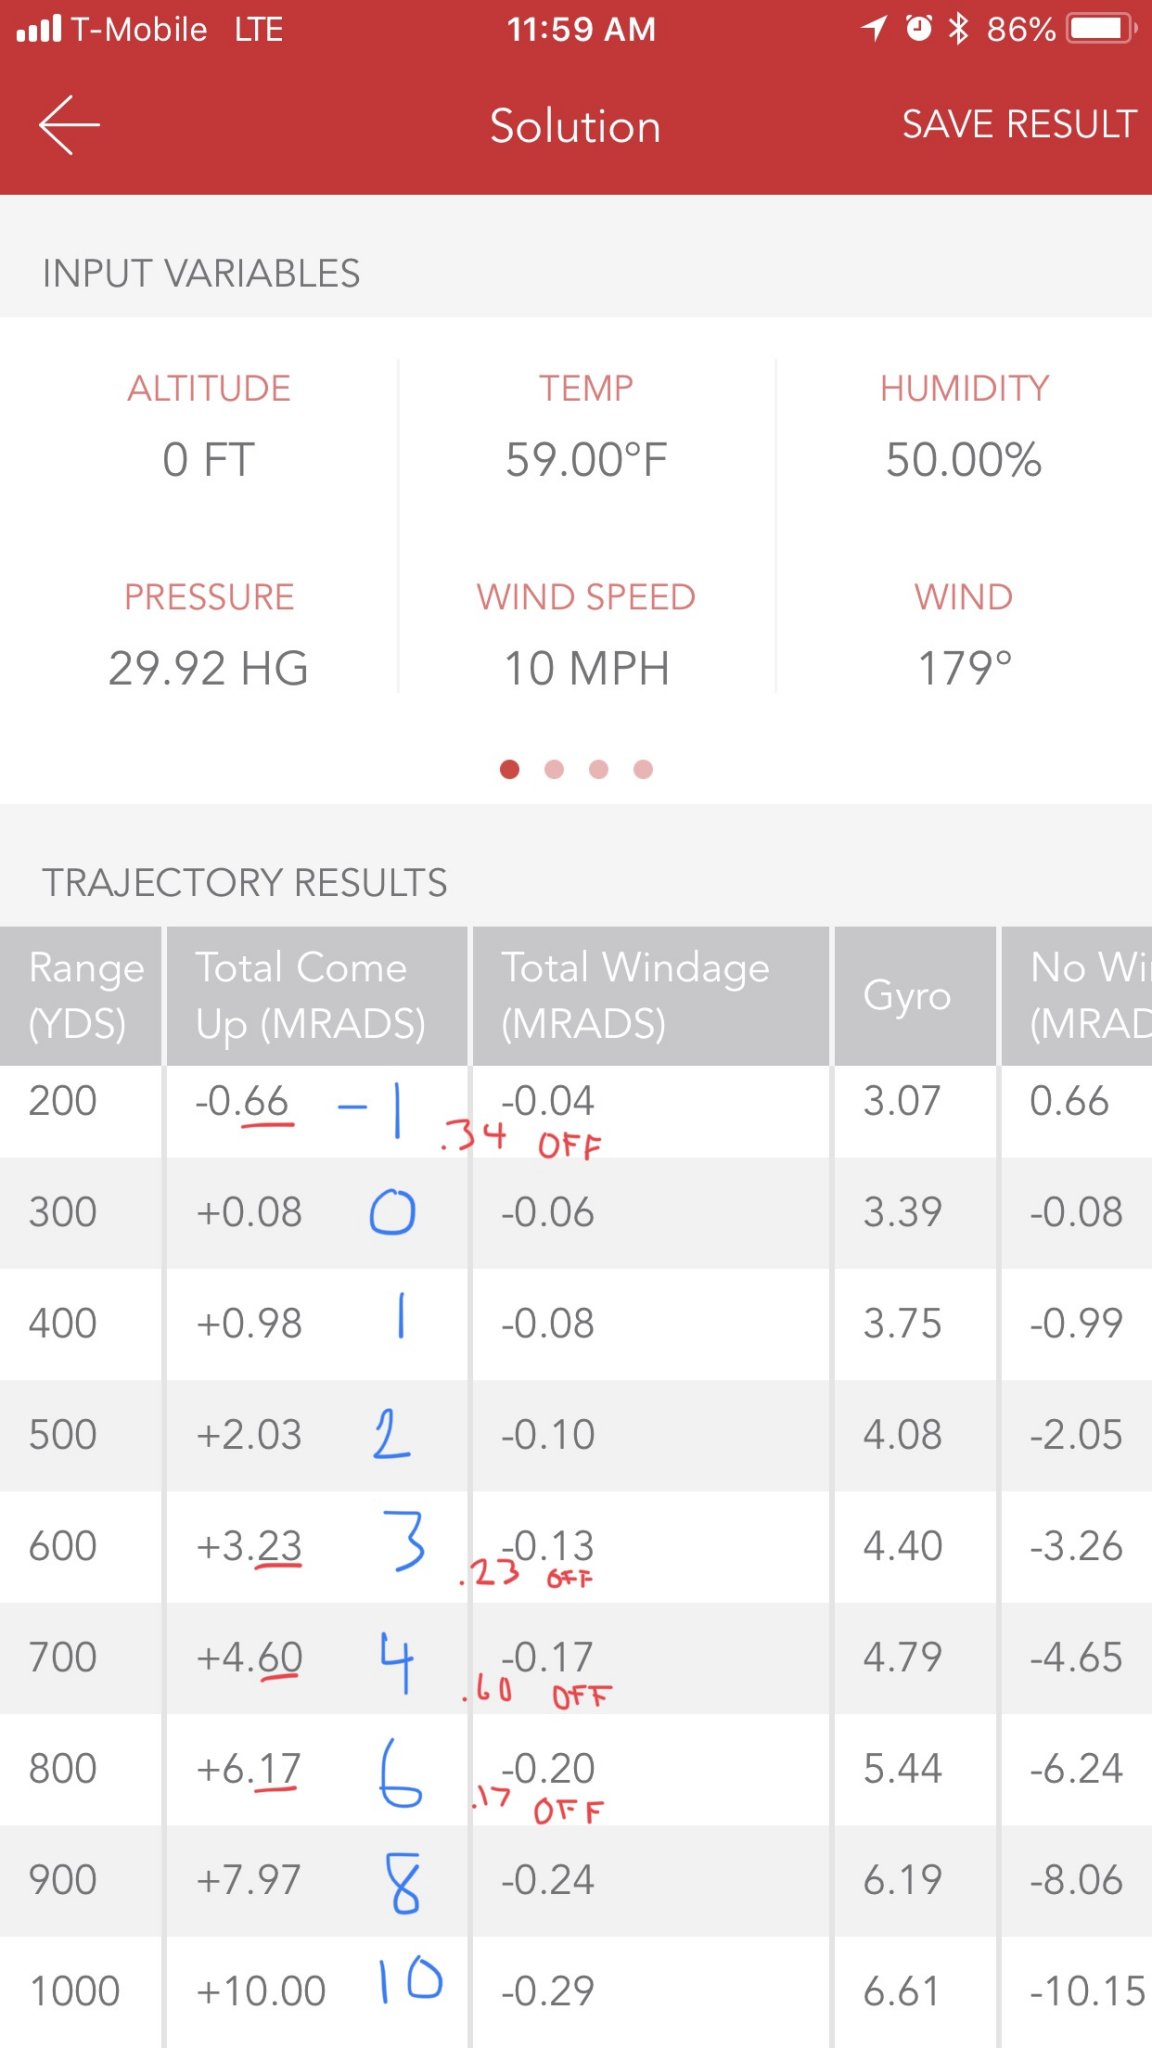This screenshot has width=1152, height=2048.
Task: Tap the WIND SPEED 10 MPH value
Action: [586, 668]
